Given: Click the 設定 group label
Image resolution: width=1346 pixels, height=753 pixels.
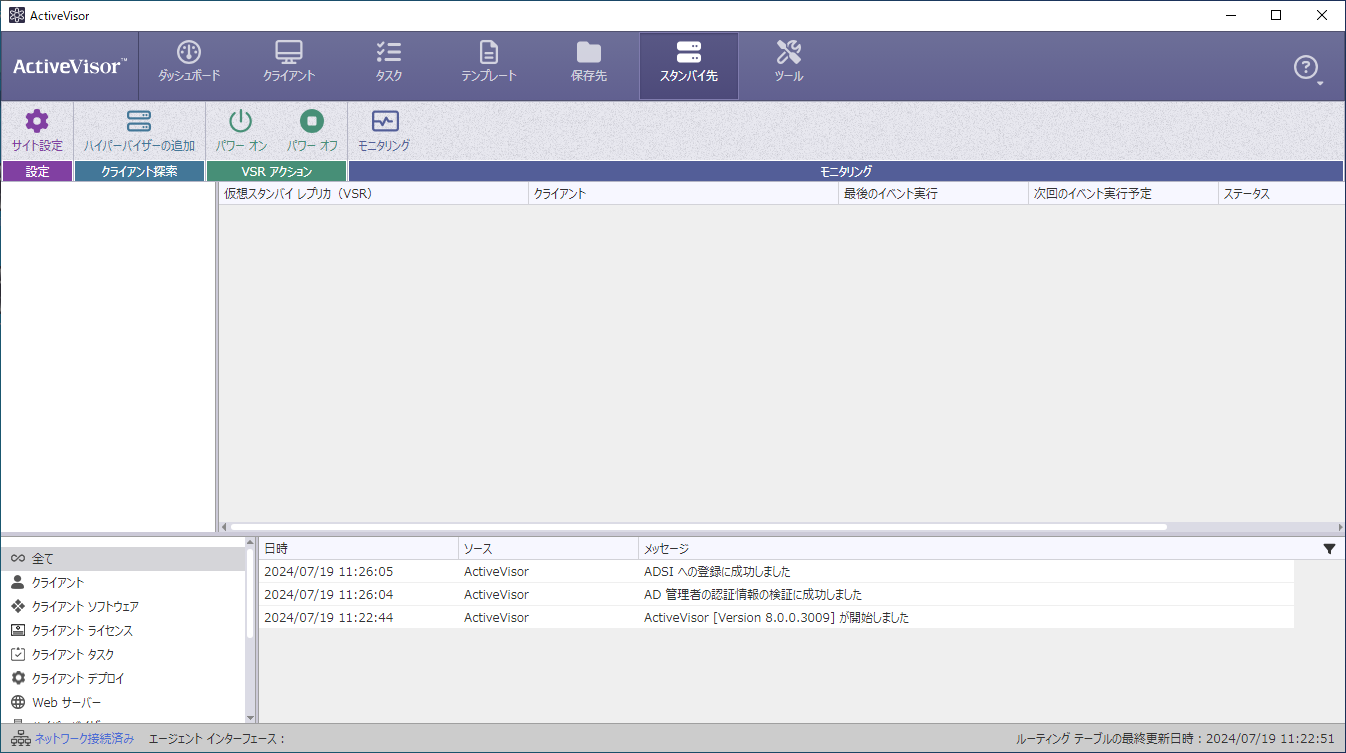Looking at the screenshot, I should pos(37,171).
